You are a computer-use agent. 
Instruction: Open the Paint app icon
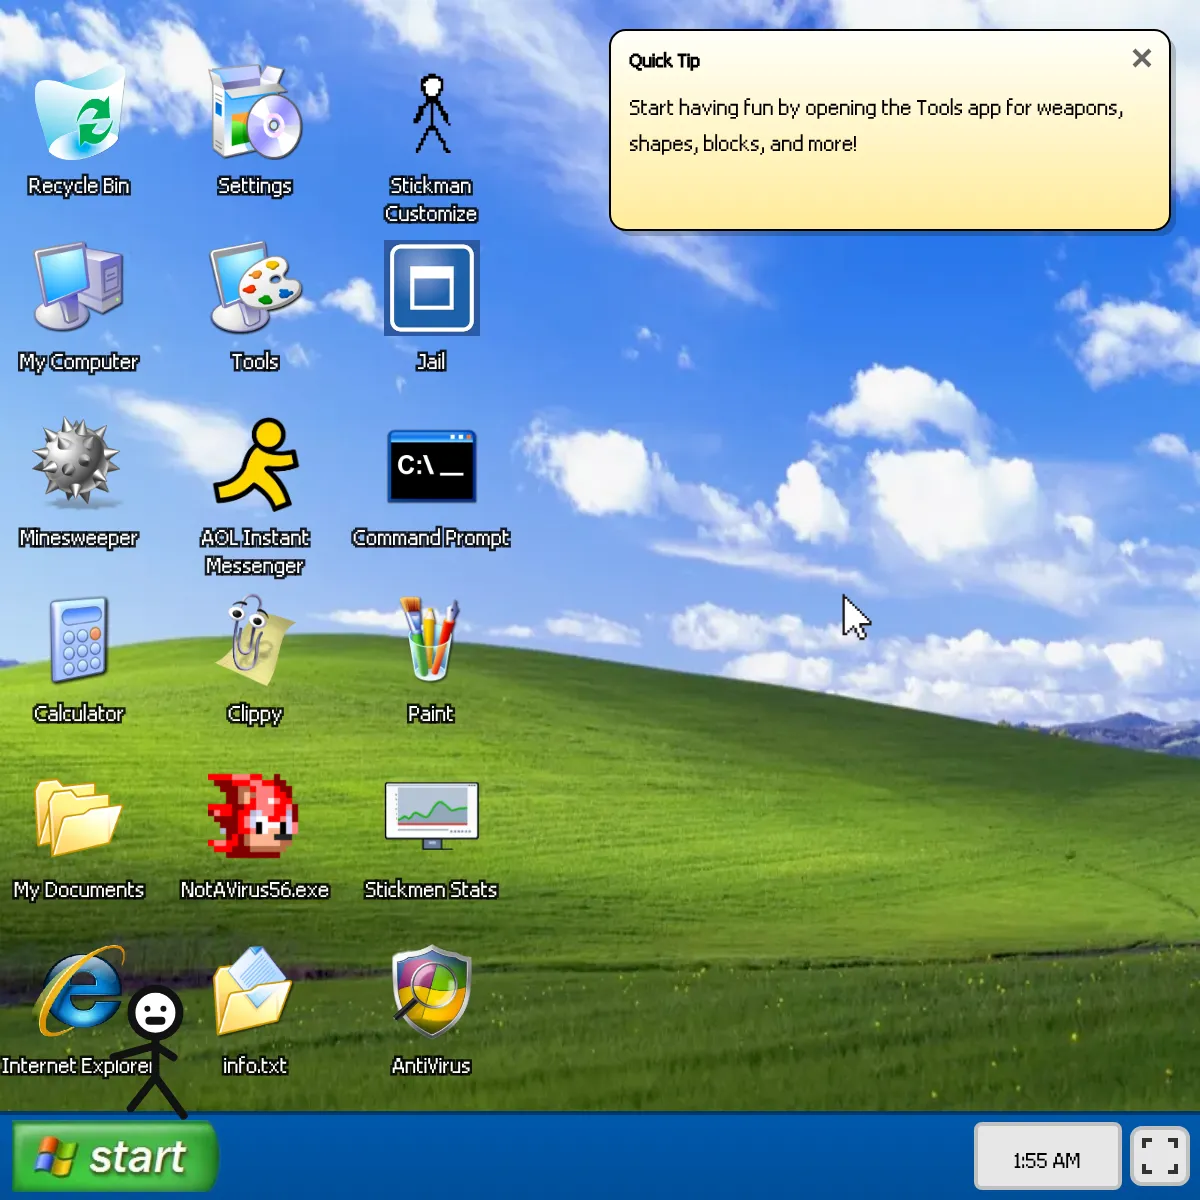[431, 642]
